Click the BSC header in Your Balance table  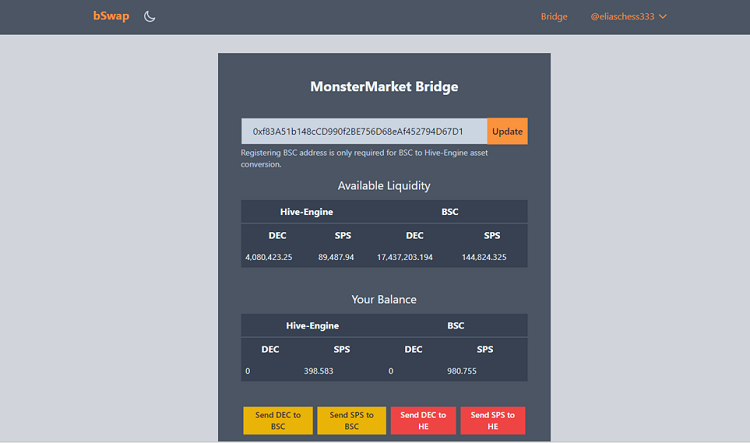click(x=456, y=326)
